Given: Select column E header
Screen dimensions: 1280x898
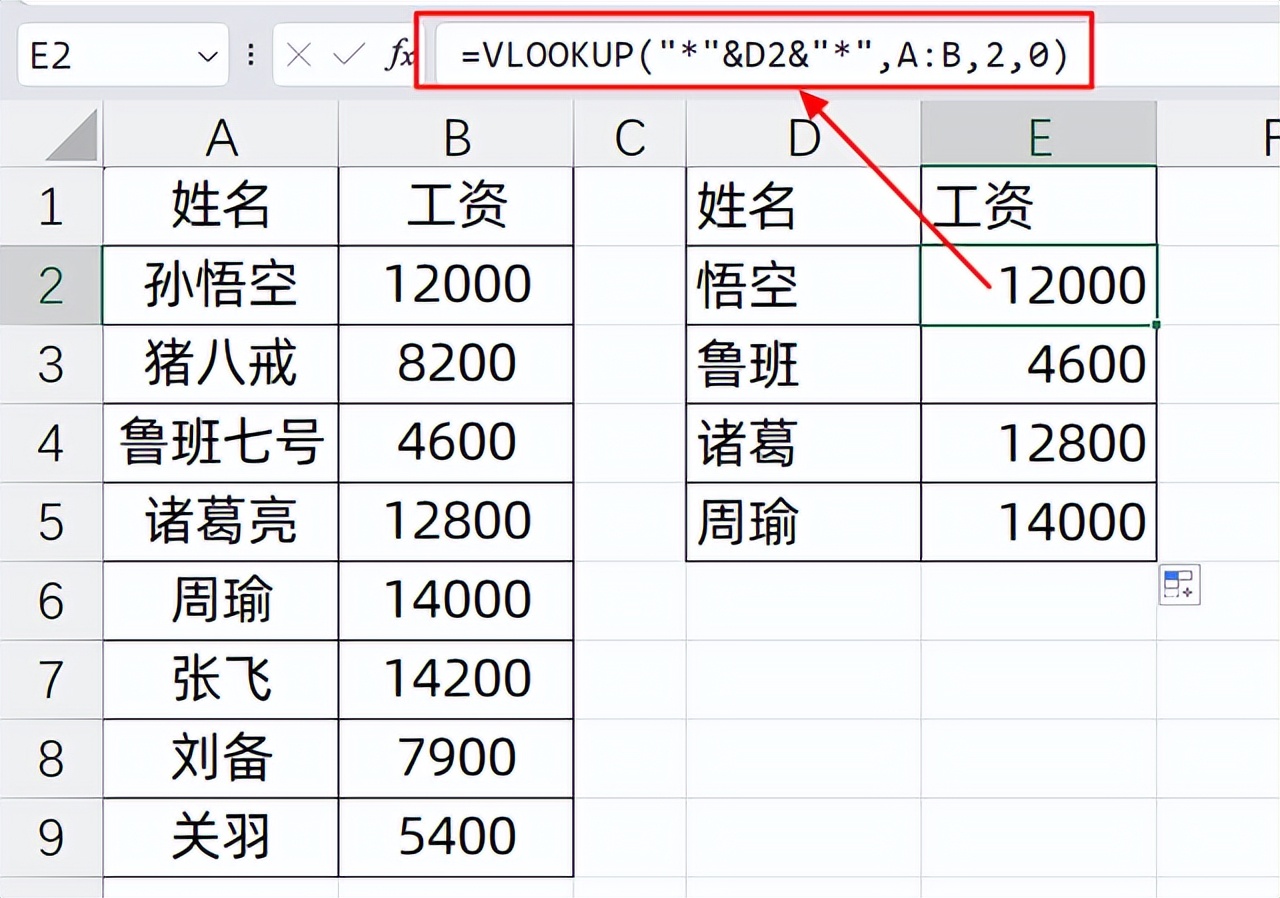Looking at the screenshot, I should pyautogui.click(x=1039, y=136).
